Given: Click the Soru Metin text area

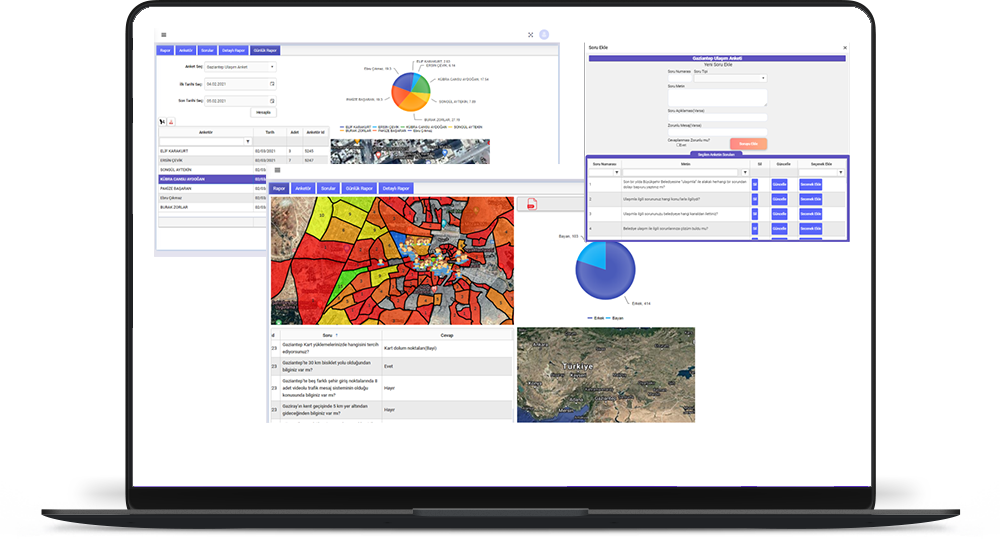Looking at the screenshot, I should tap(717, 97).
